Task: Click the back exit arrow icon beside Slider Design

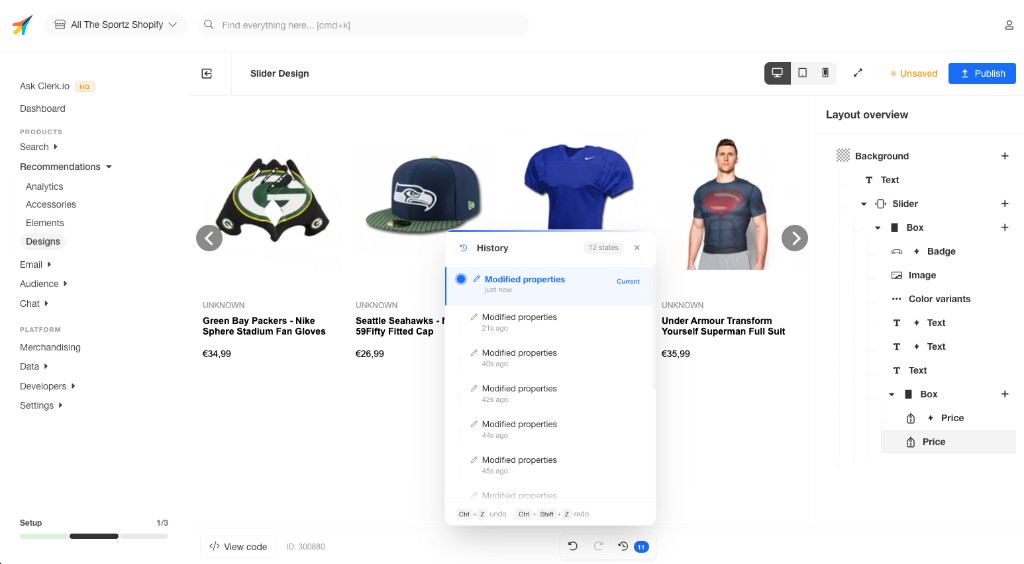Action: point(207,74)
